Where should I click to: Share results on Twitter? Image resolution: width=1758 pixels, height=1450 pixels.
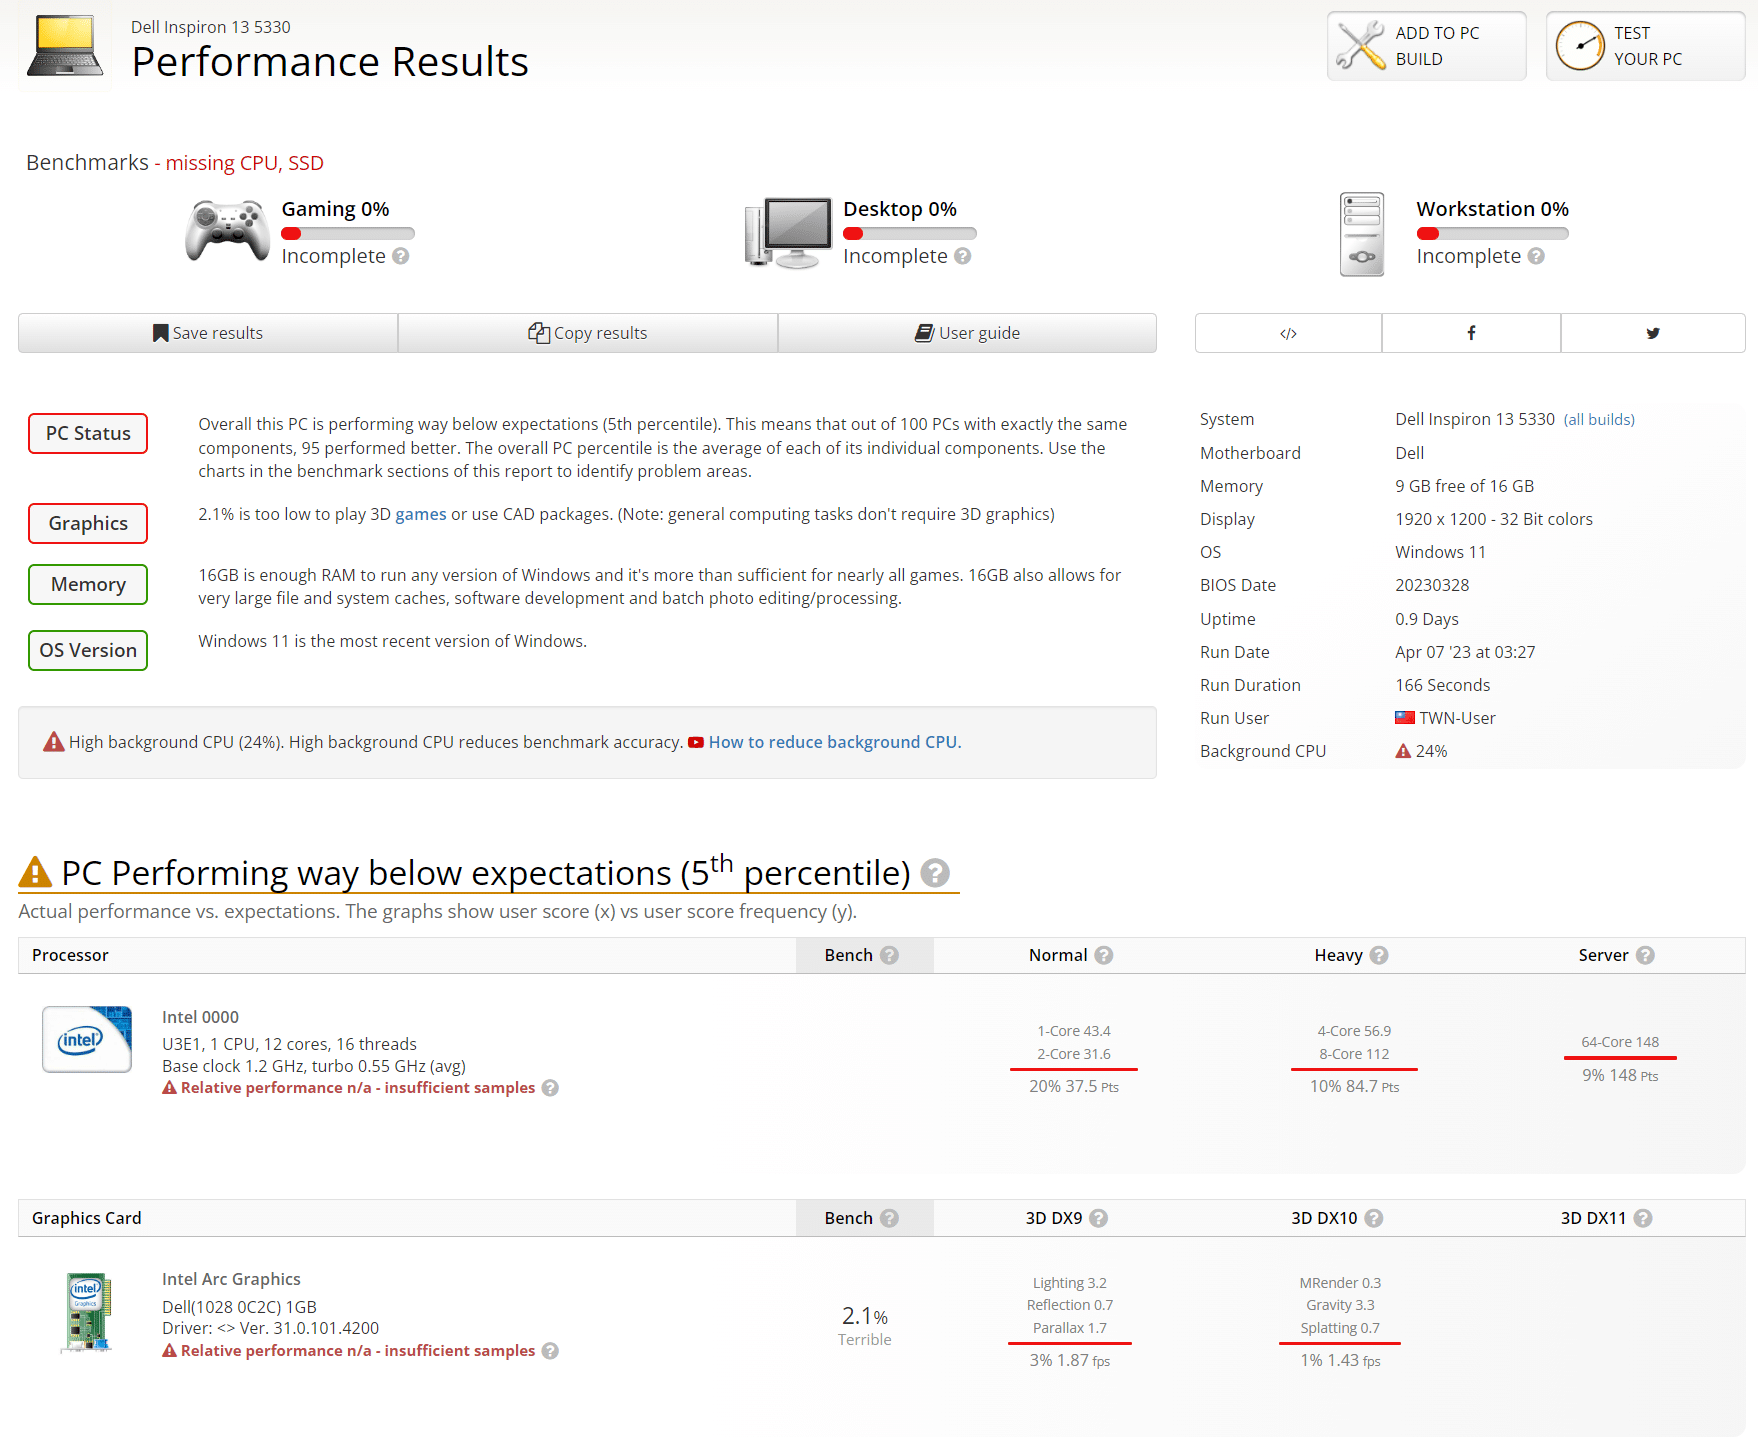coord(1653,333)
